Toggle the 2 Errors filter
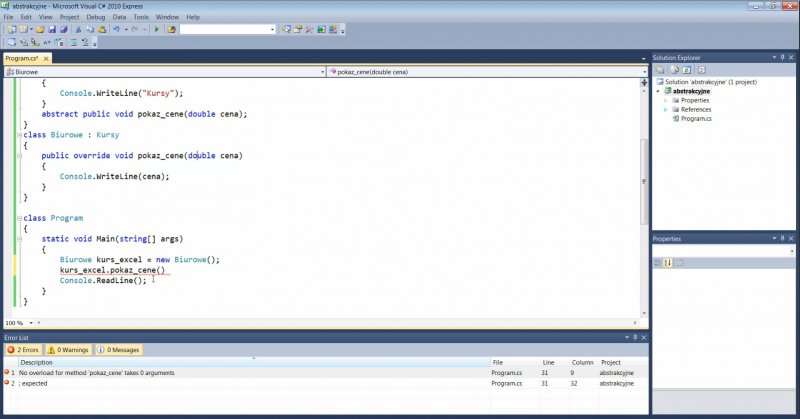The height and width of the screenshot is (419, 800). tap(25, 350)
